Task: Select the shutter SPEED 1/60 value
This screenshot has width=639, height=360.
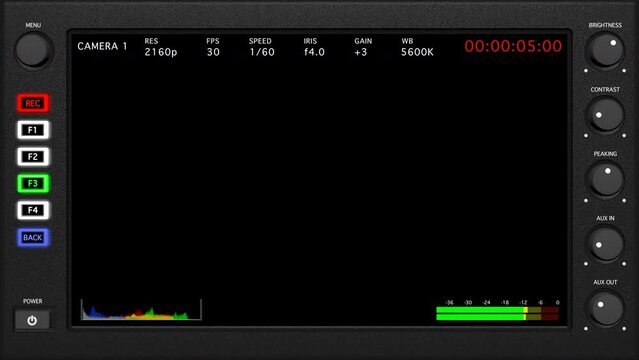Action: coord(262,52)
